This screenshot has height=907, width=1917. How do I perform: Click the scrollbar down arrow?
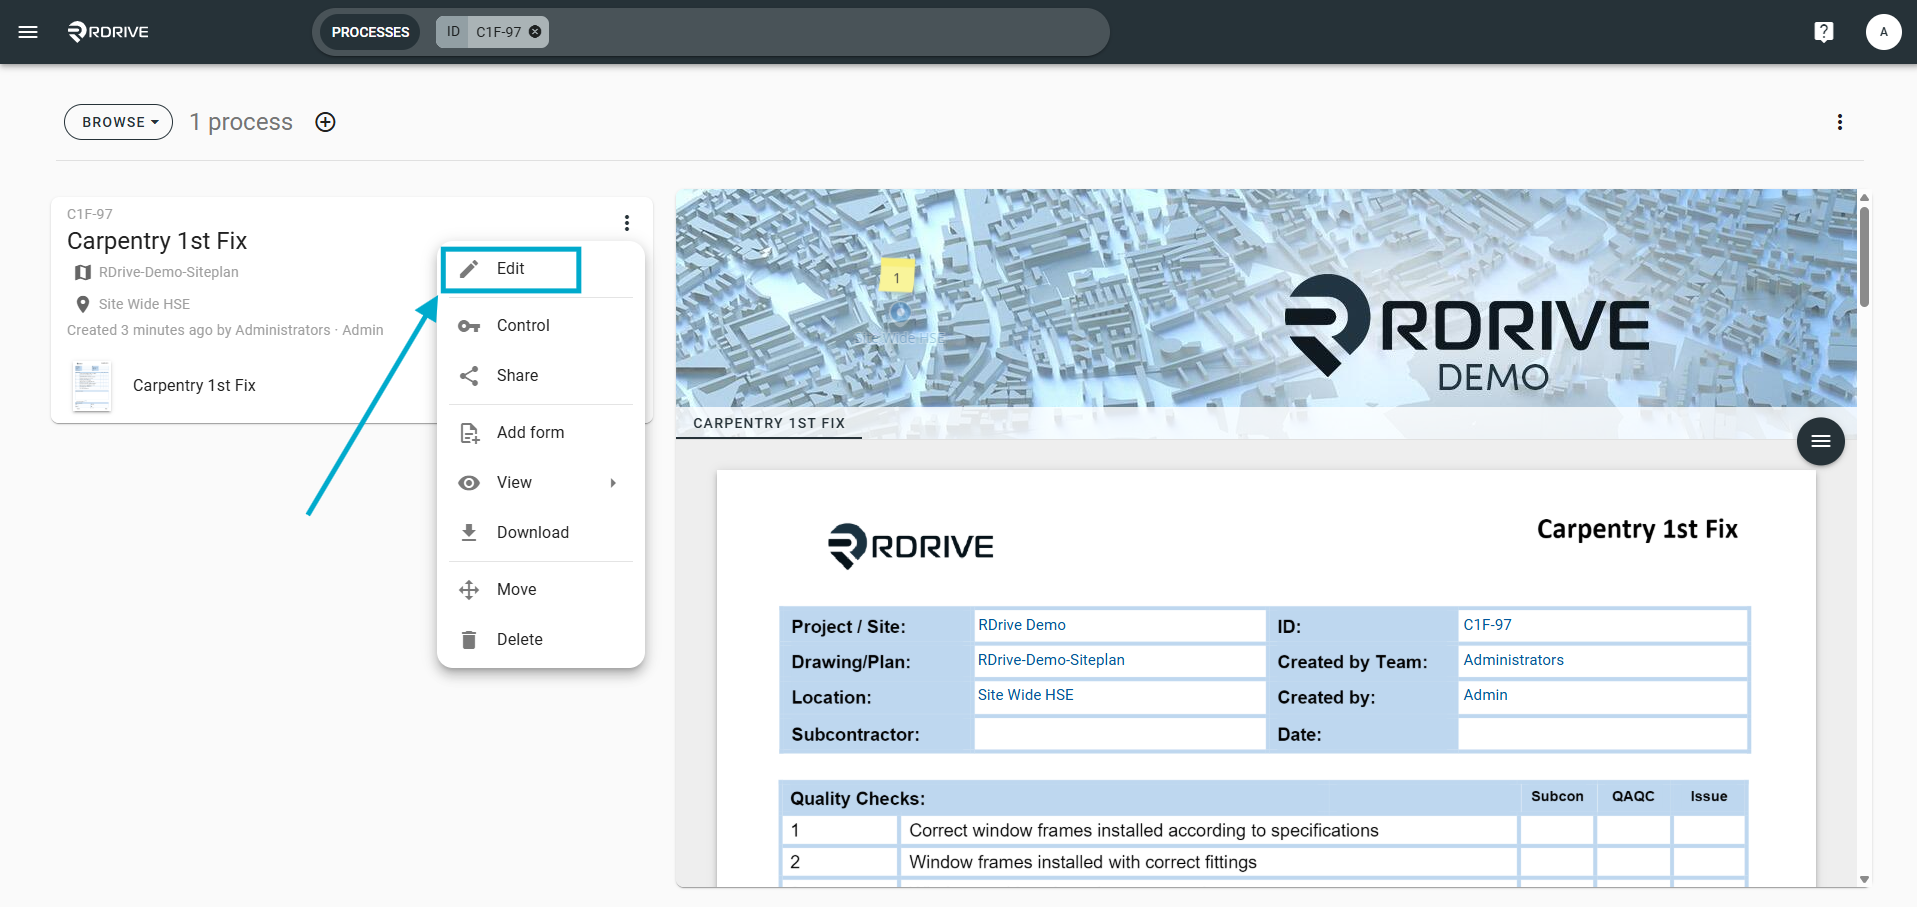[x=1864, y=880]
